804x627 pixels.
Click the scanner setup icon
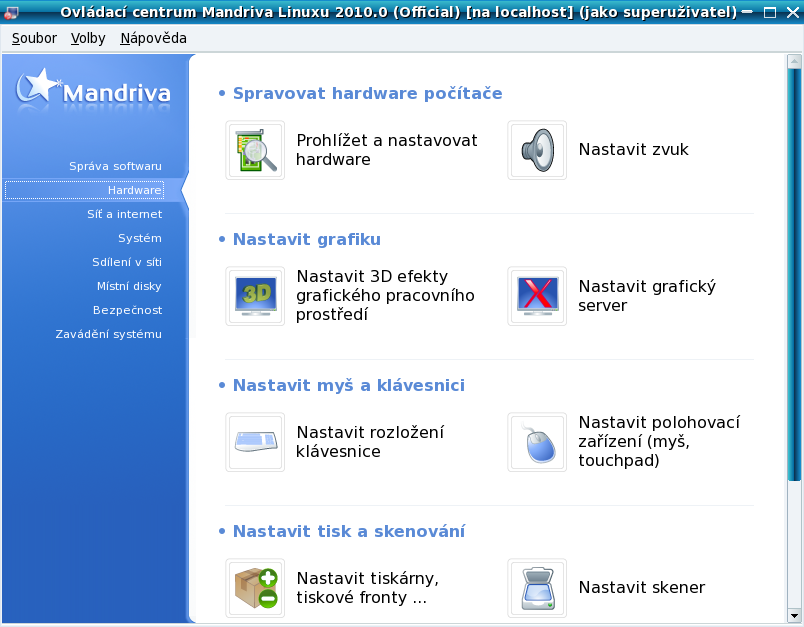click(537, 588)
